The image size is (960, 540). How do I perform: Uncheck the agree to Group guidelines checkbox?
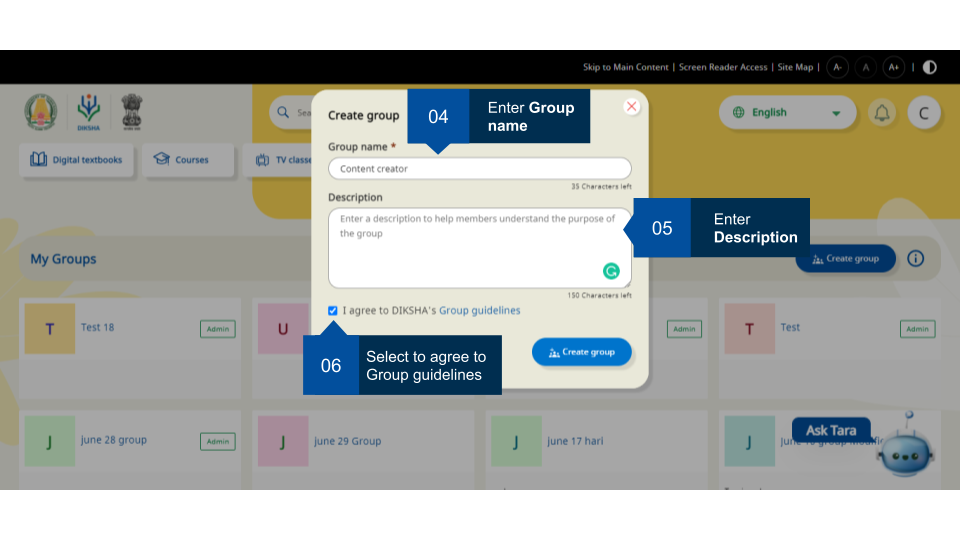pos(333,311)
